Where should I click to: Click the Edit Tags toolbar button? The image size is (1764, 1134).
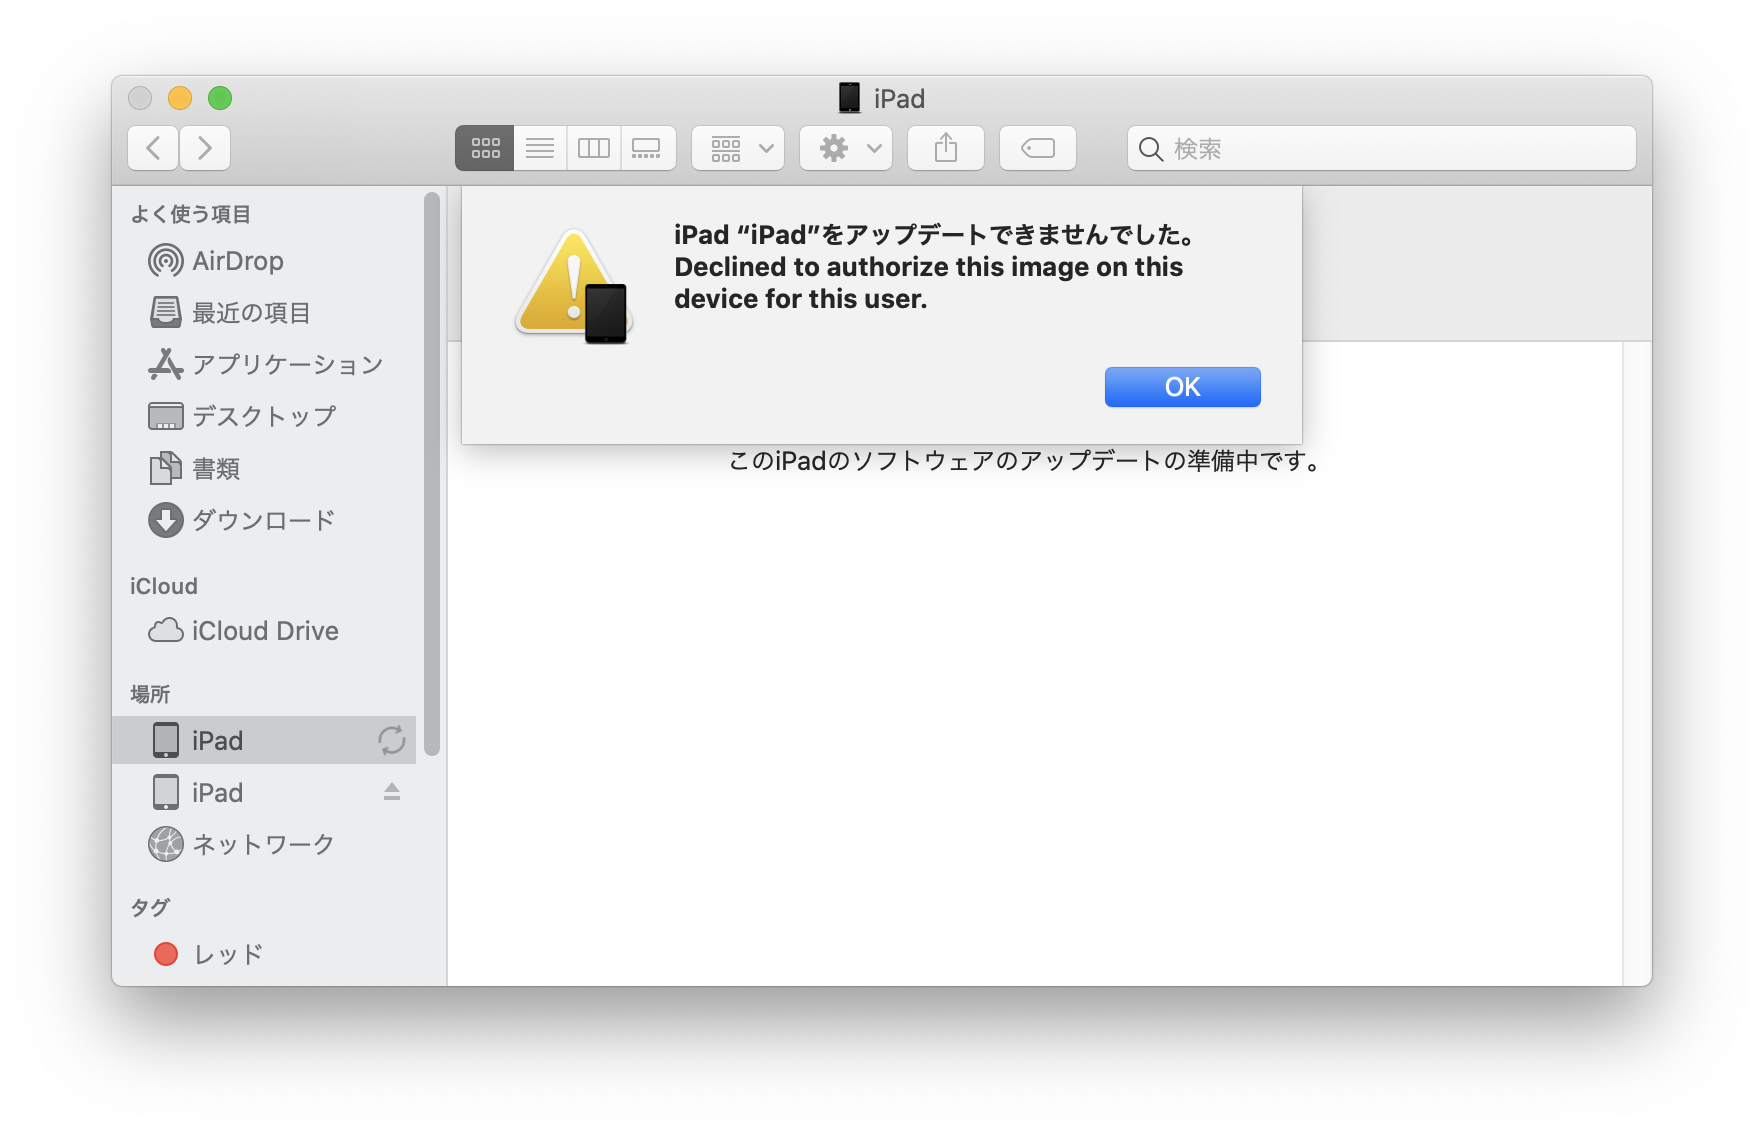click(1038, 148)
